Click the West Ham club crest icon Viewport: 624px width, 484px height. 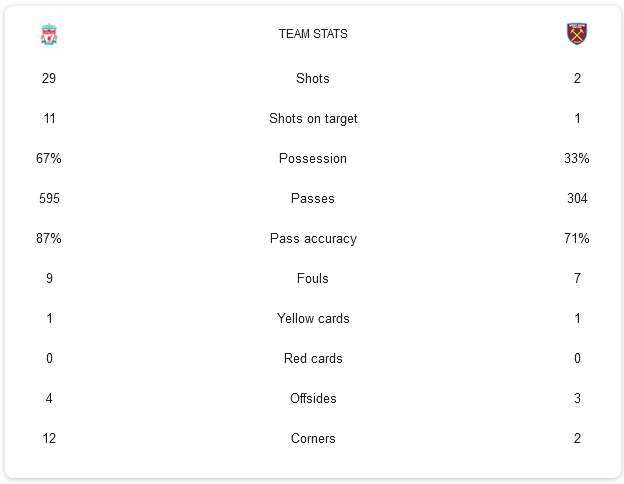click(x=577, y=34)
